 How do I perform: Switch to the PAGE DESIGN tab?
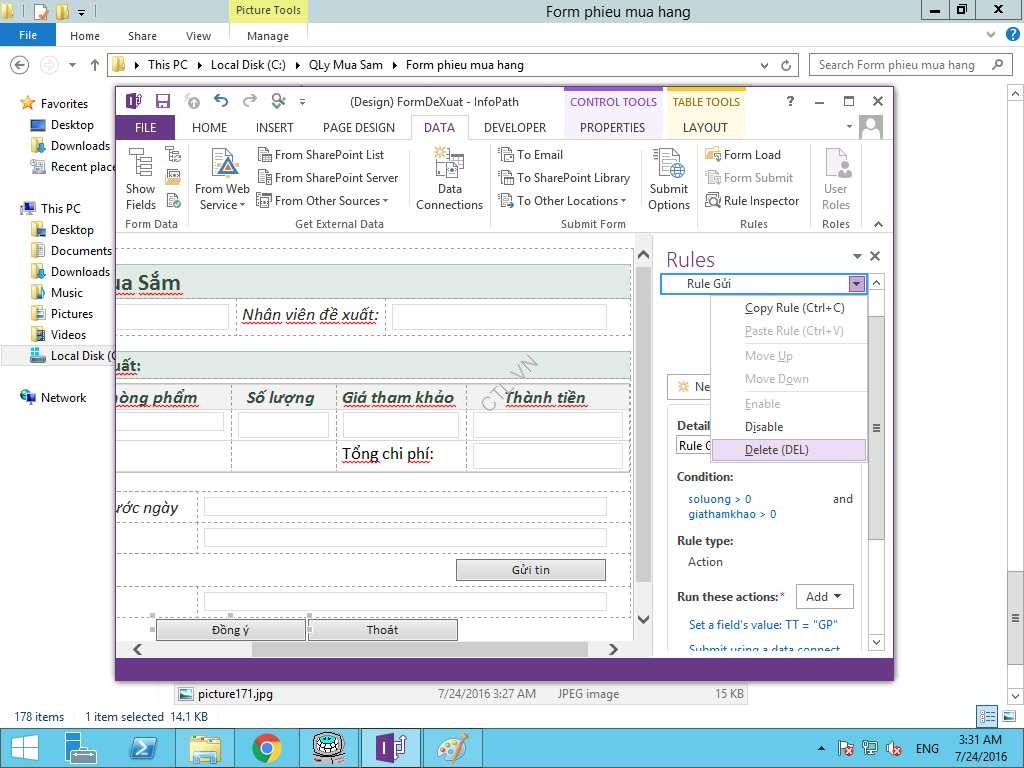click(359, 128)
